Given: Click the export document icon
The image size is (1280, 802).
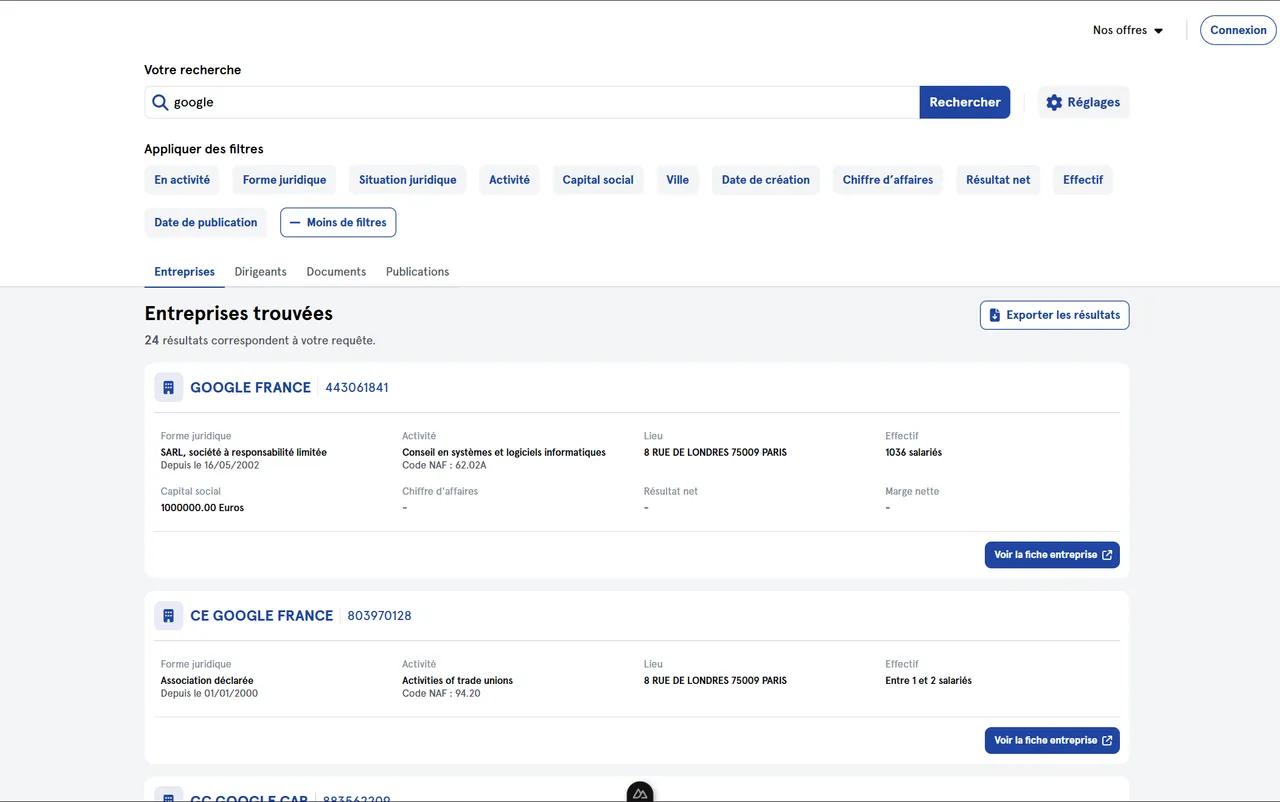Looking at the screenshot, I should click(x=995, y=315).
